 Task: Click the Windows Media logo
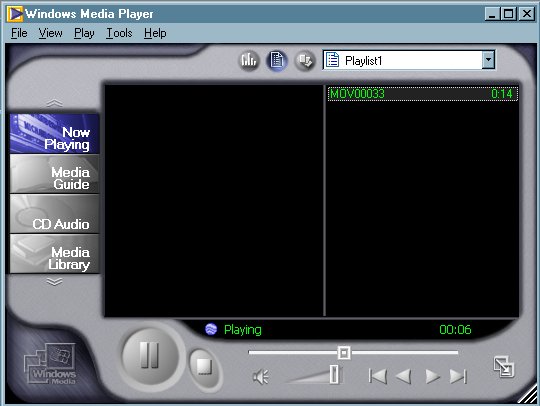point(50,364)
